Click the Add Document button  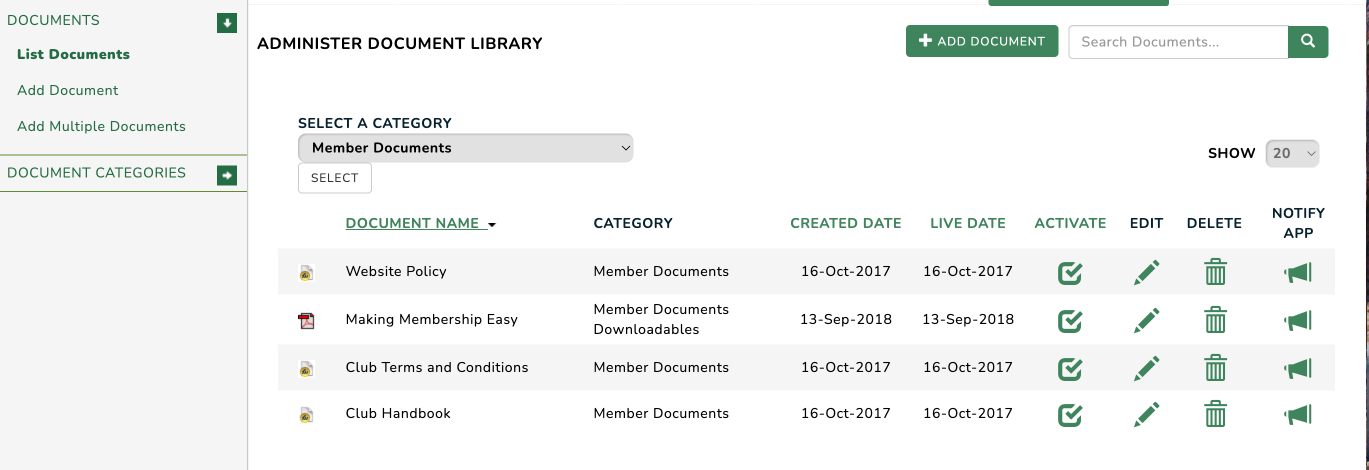pyautogui.click(x=982, y=41)
